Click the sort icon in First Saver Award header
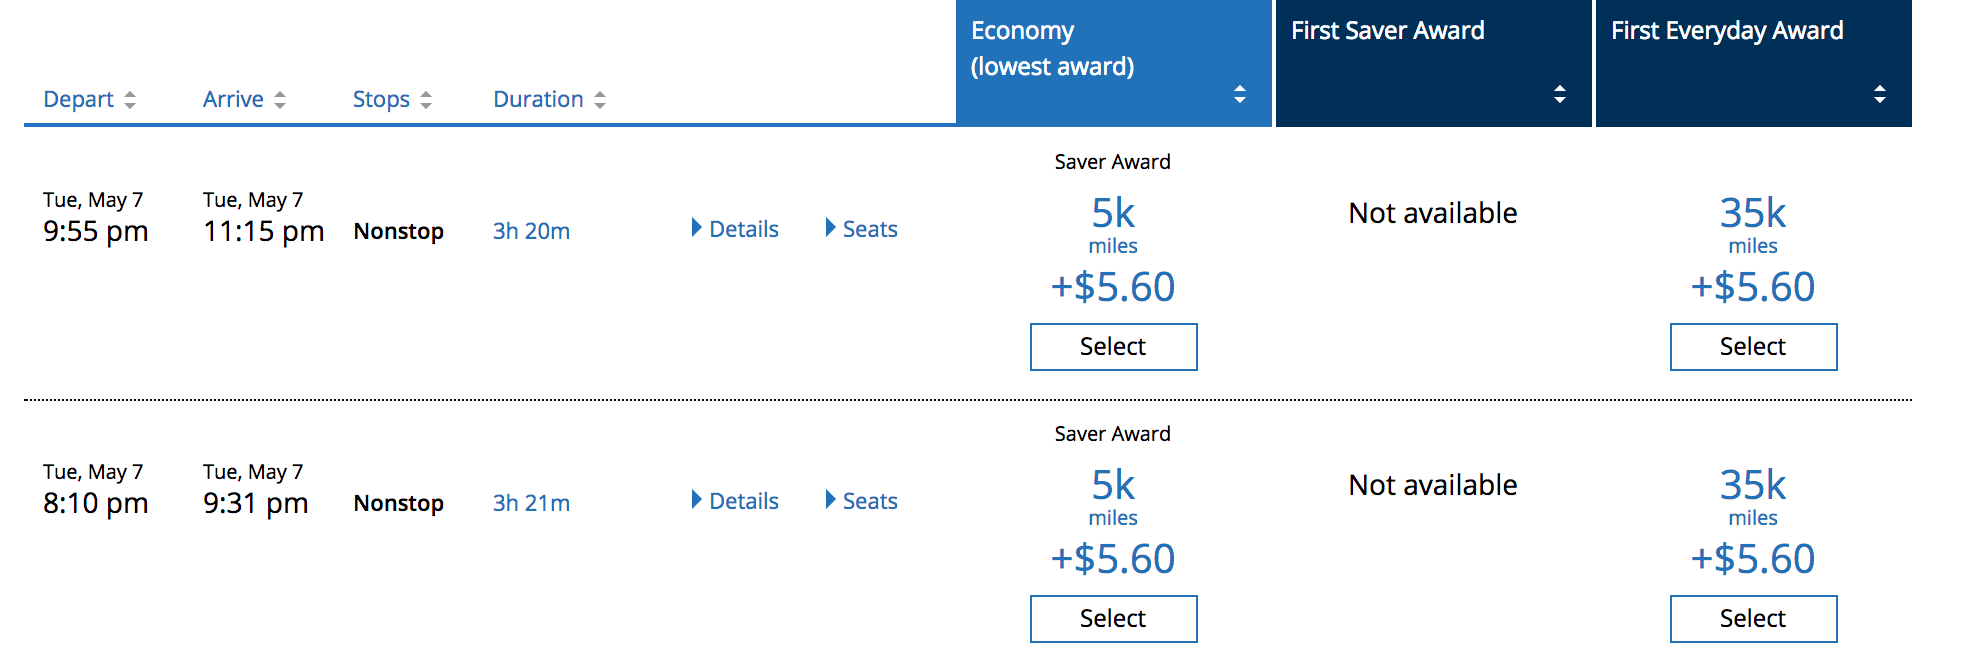The image size is (1975, 661). 1560,93
